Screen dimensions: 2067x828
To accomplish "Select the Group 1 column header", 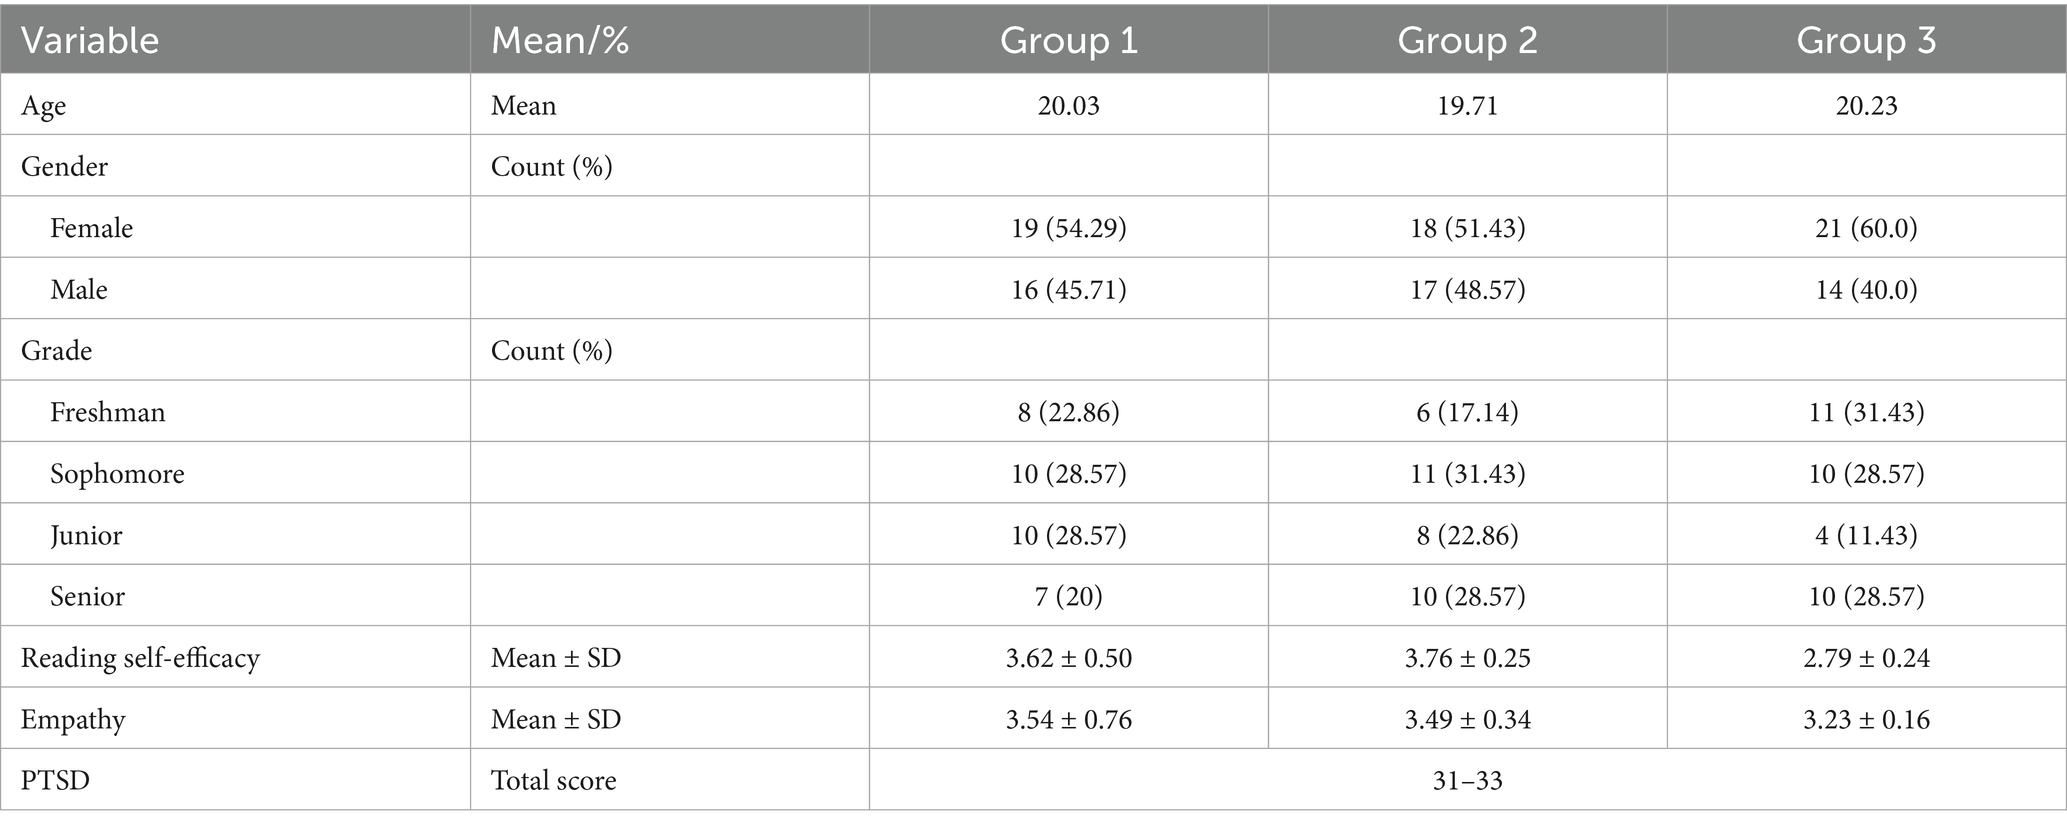I will pyautogui.click(x=1068, y=41).
